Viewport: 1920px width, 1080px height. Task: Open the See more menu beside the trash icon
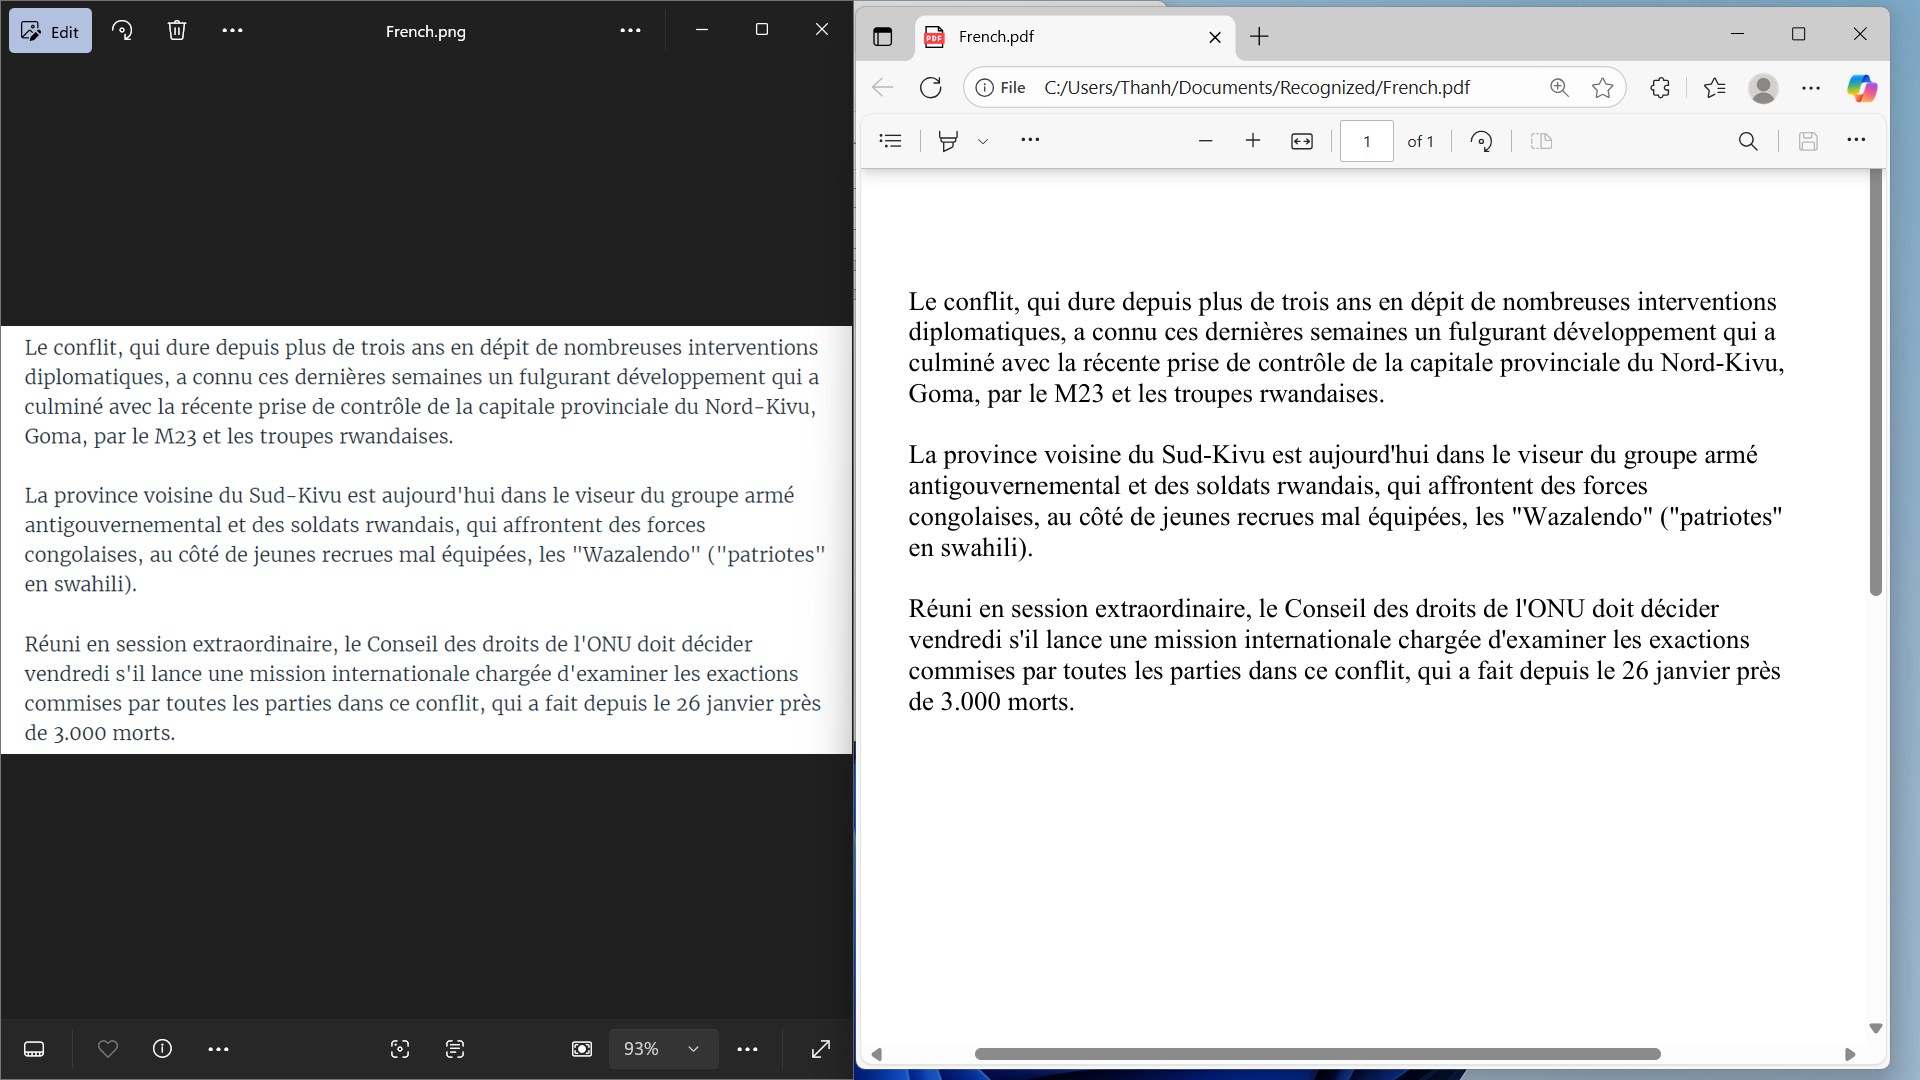pyautogui.click(x=232, y=31)
